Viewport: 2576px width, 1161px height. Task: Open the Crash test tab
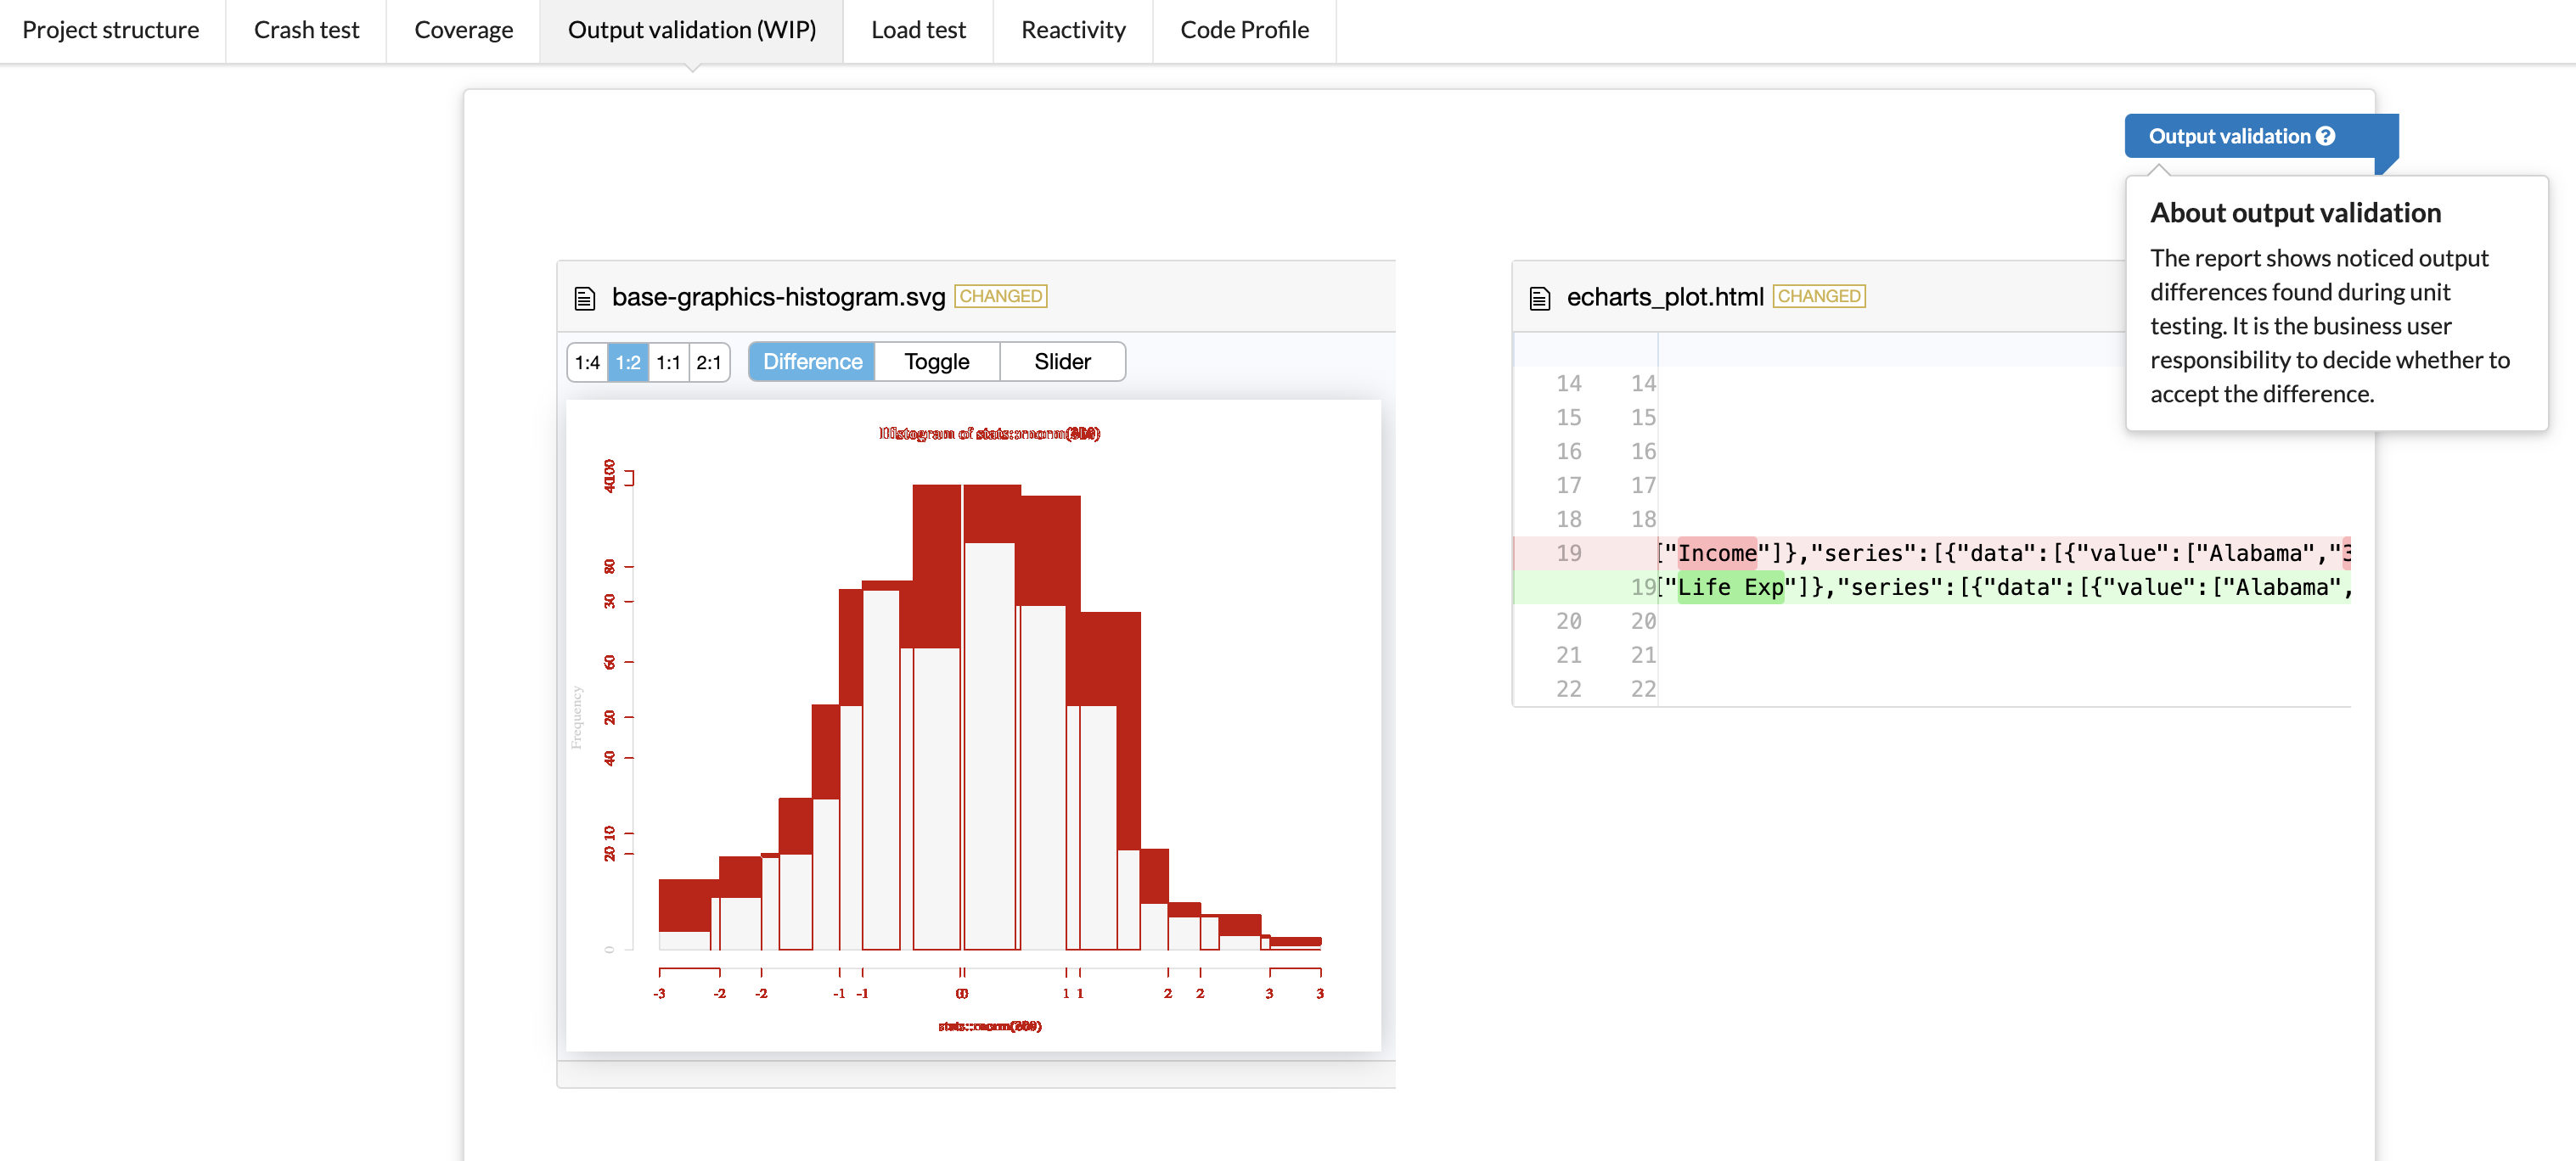coord(306,30)
